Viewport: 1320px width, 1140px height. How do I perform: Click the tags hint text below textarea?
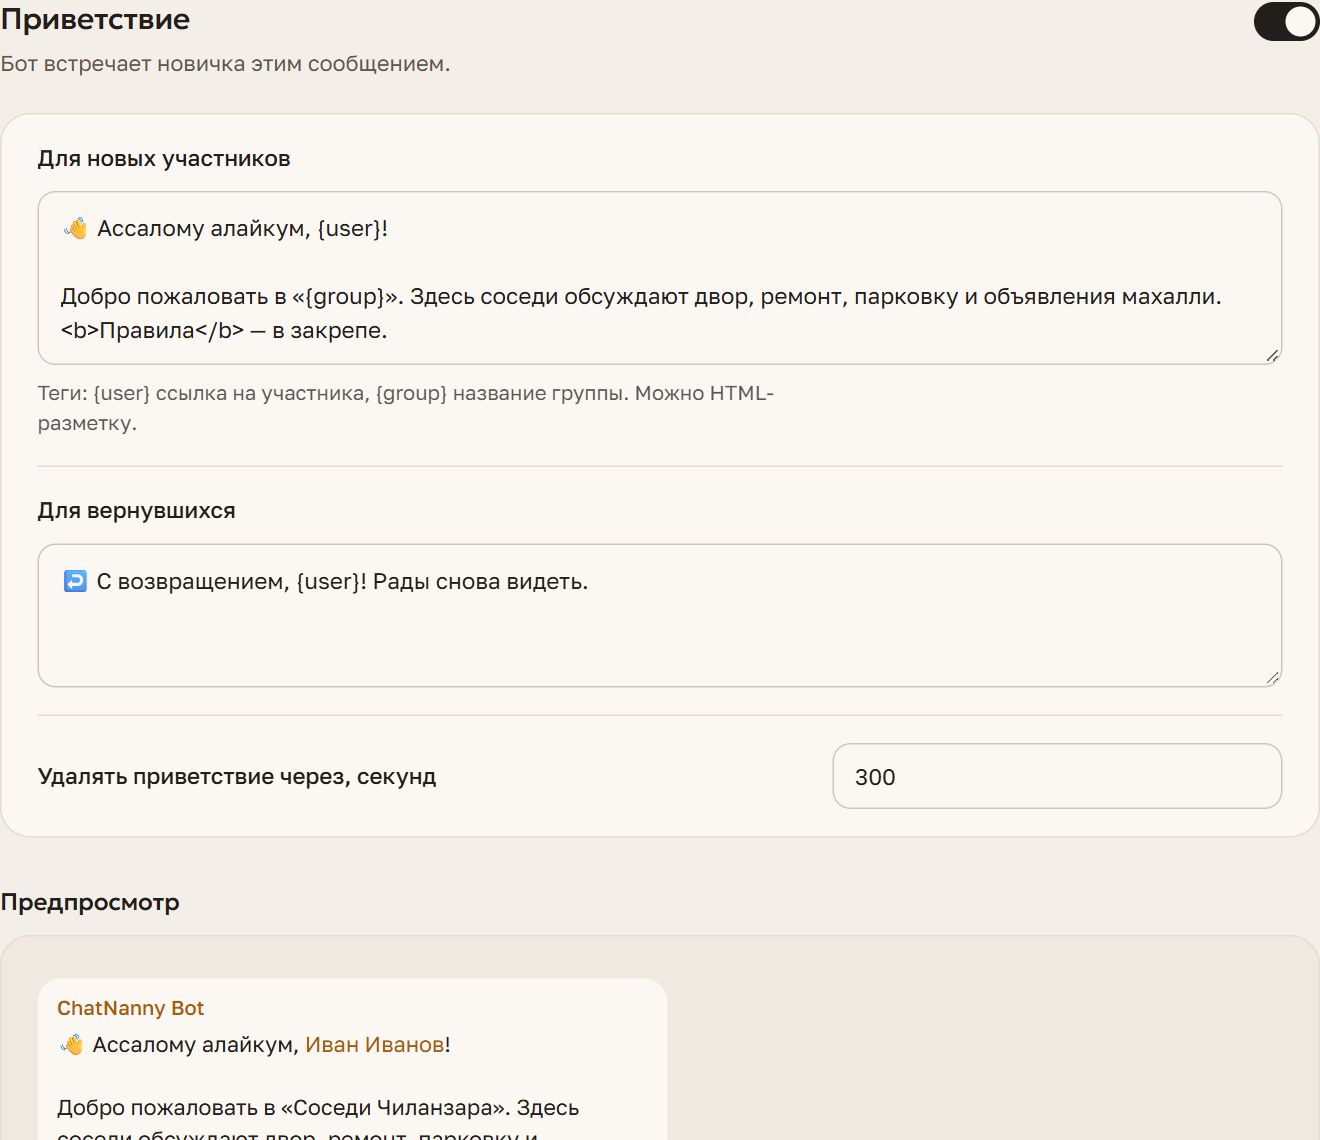(406, 408)
